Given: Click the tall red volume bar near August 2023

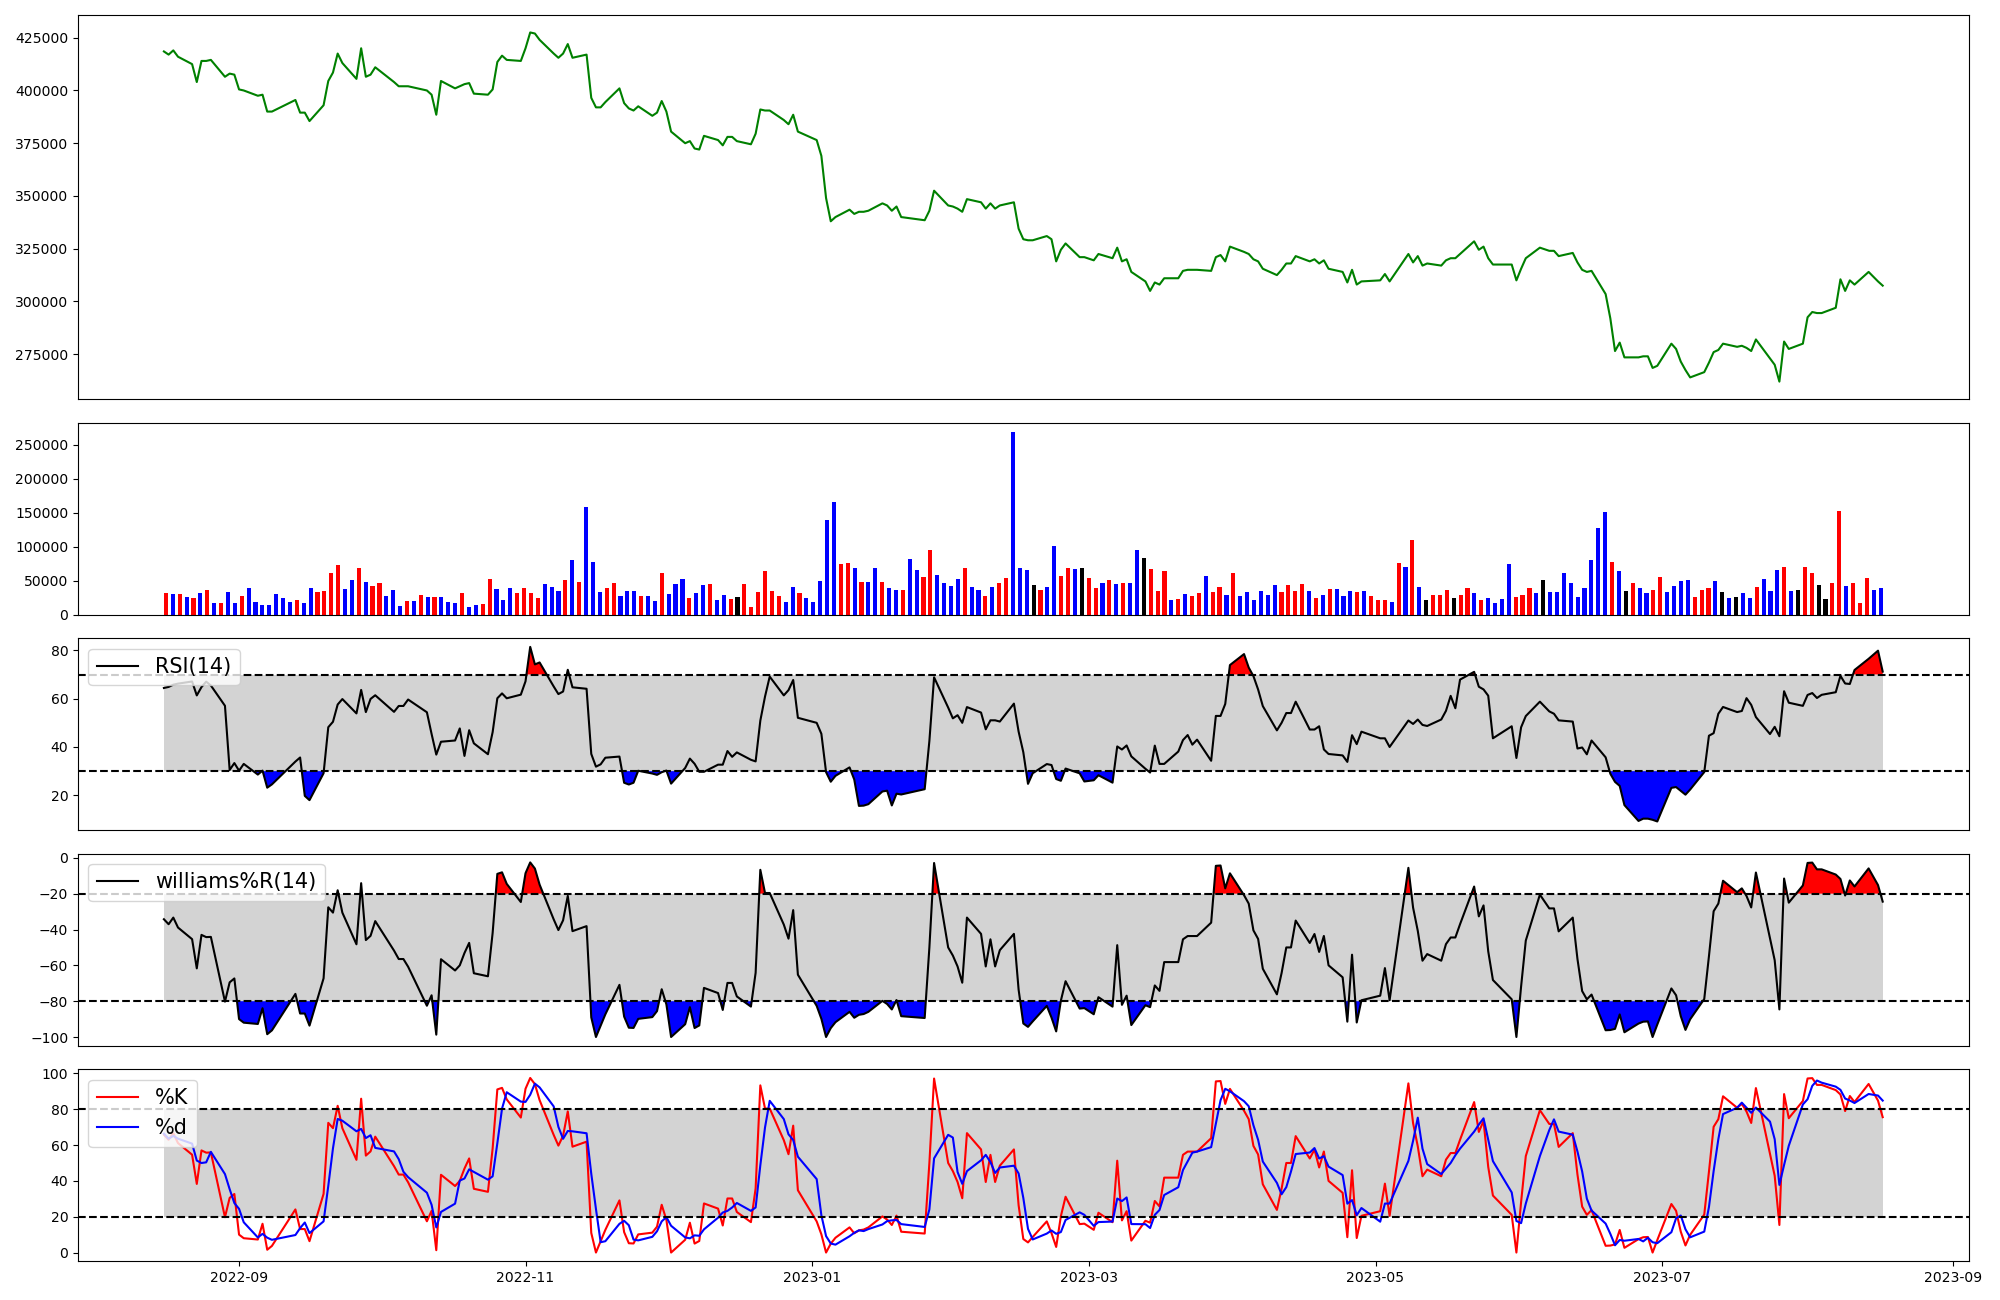Looking at the screenshot, I should click(1839, 562).
